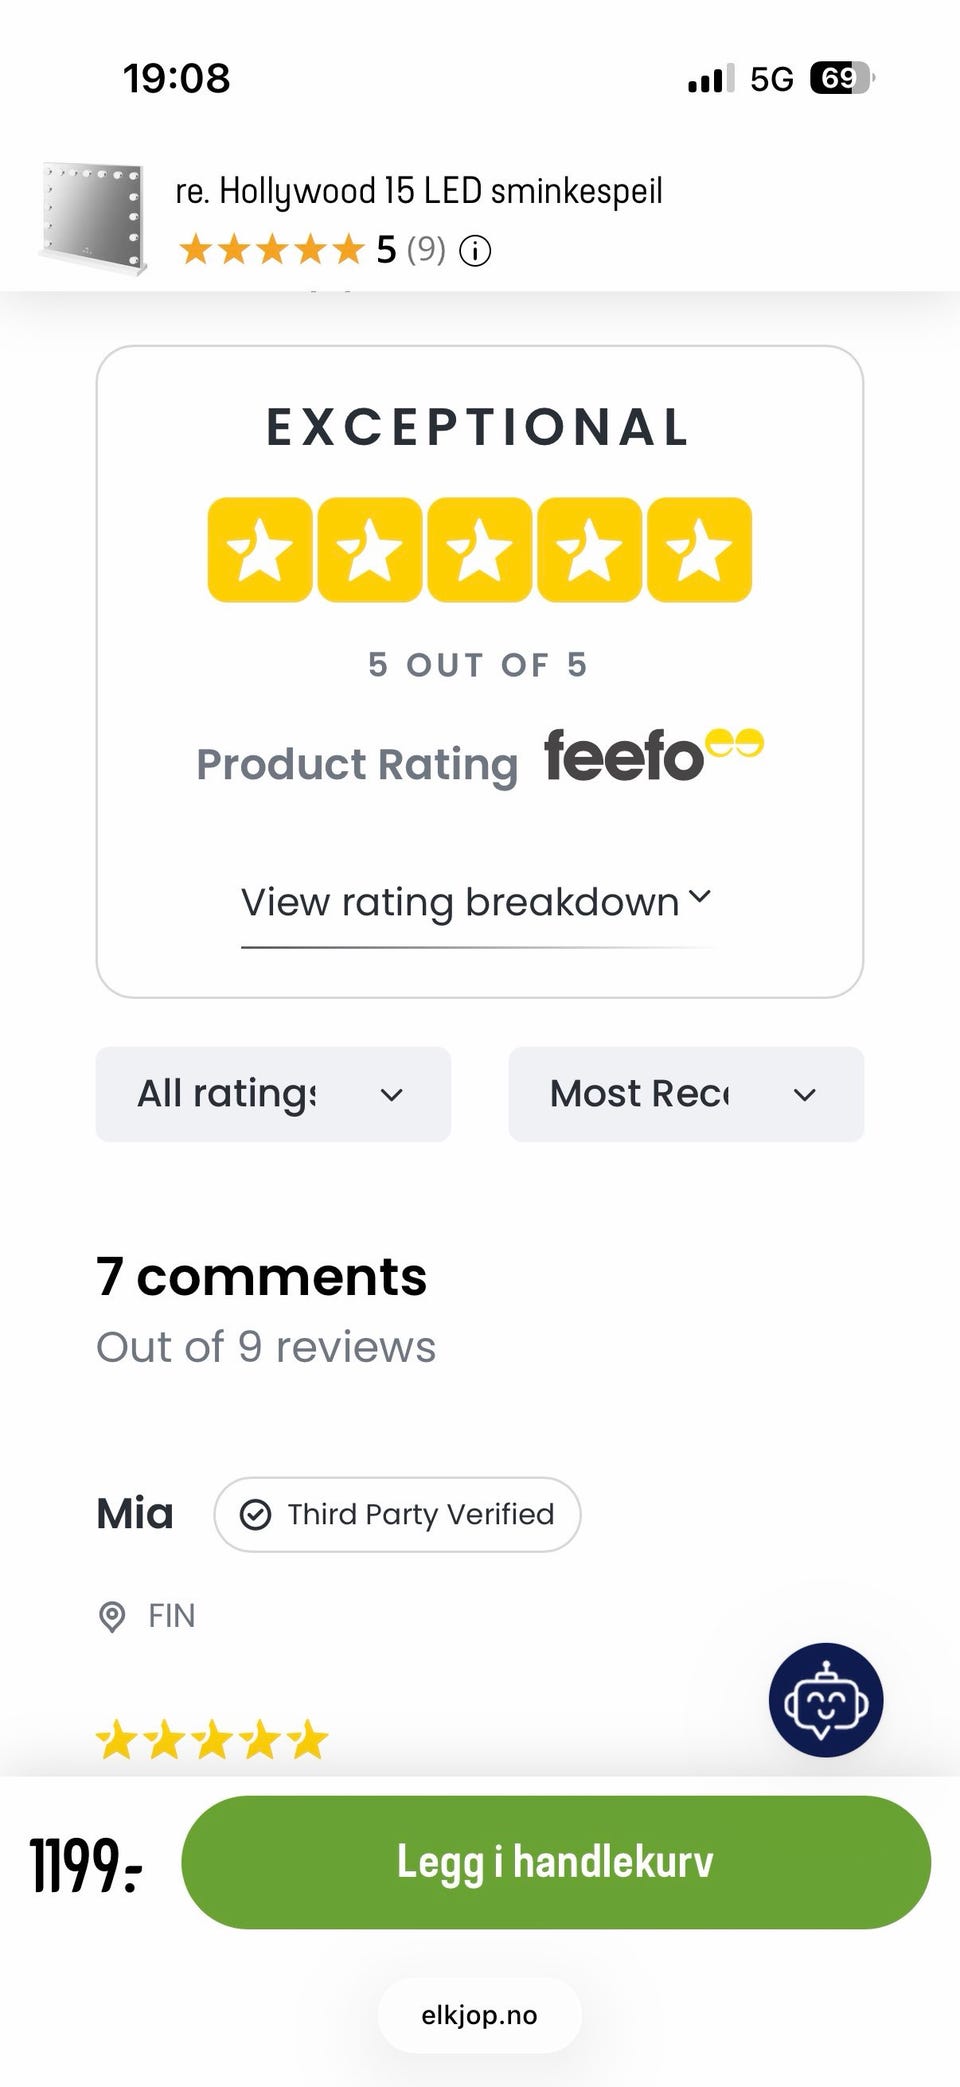This screenshot has height=2087, width=960.
Task: Tap the fifth large yellow star box
Action: 699,550
